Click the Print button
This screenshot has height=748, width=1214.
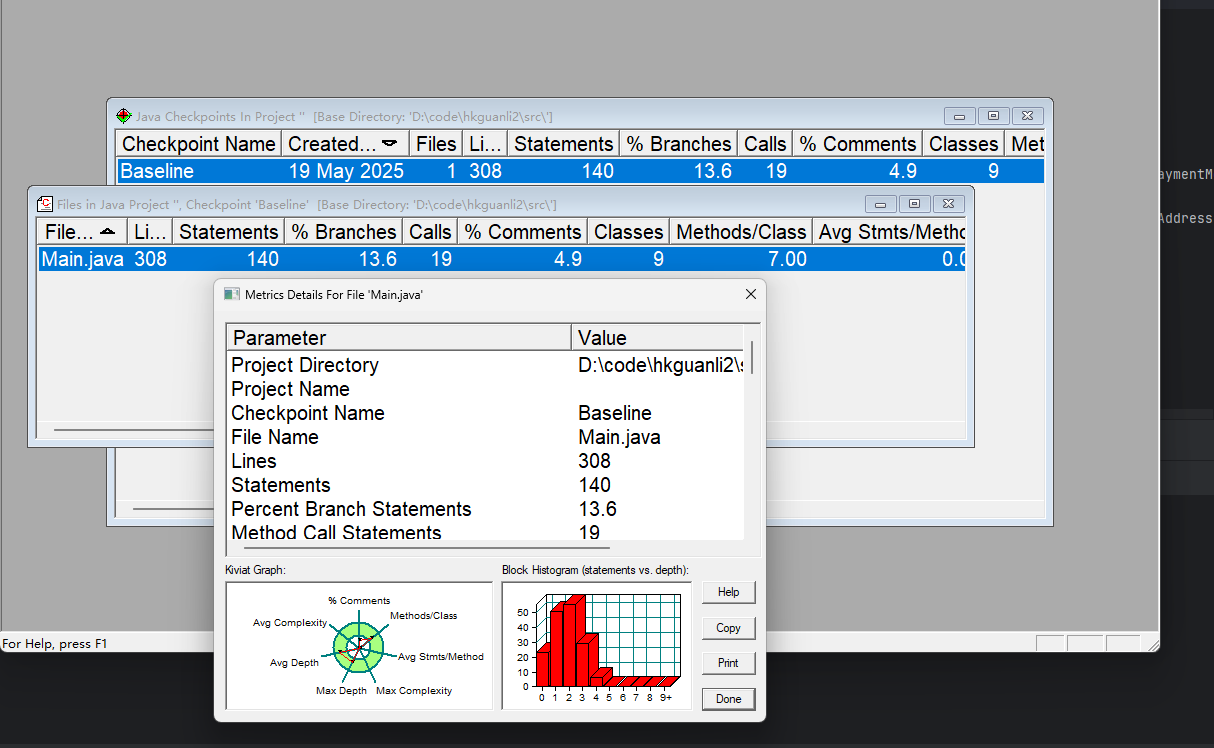pos(728,663)
